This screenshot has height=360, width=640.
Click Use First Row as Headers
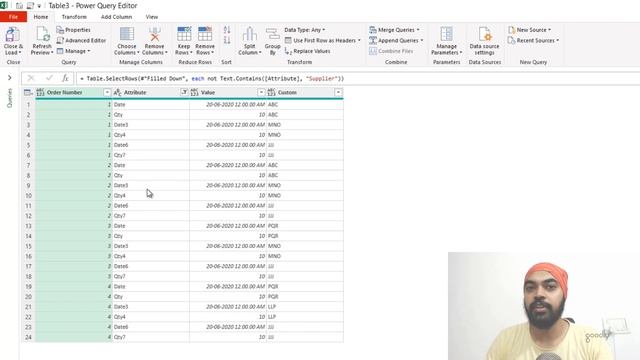pyautogui.click(x=322, y=40)
